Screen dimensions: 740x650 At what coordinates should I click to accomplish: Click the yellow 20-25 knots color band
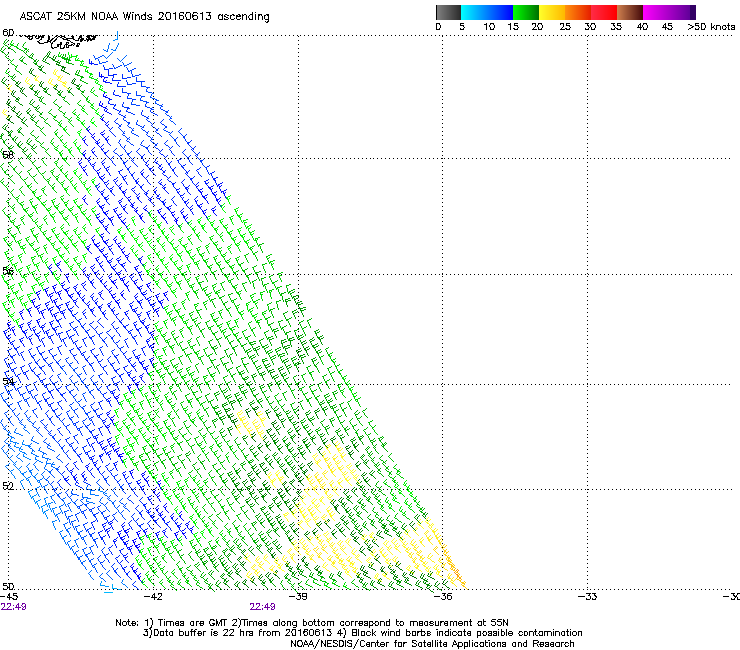pyautogui.click(x=552, y=12)
